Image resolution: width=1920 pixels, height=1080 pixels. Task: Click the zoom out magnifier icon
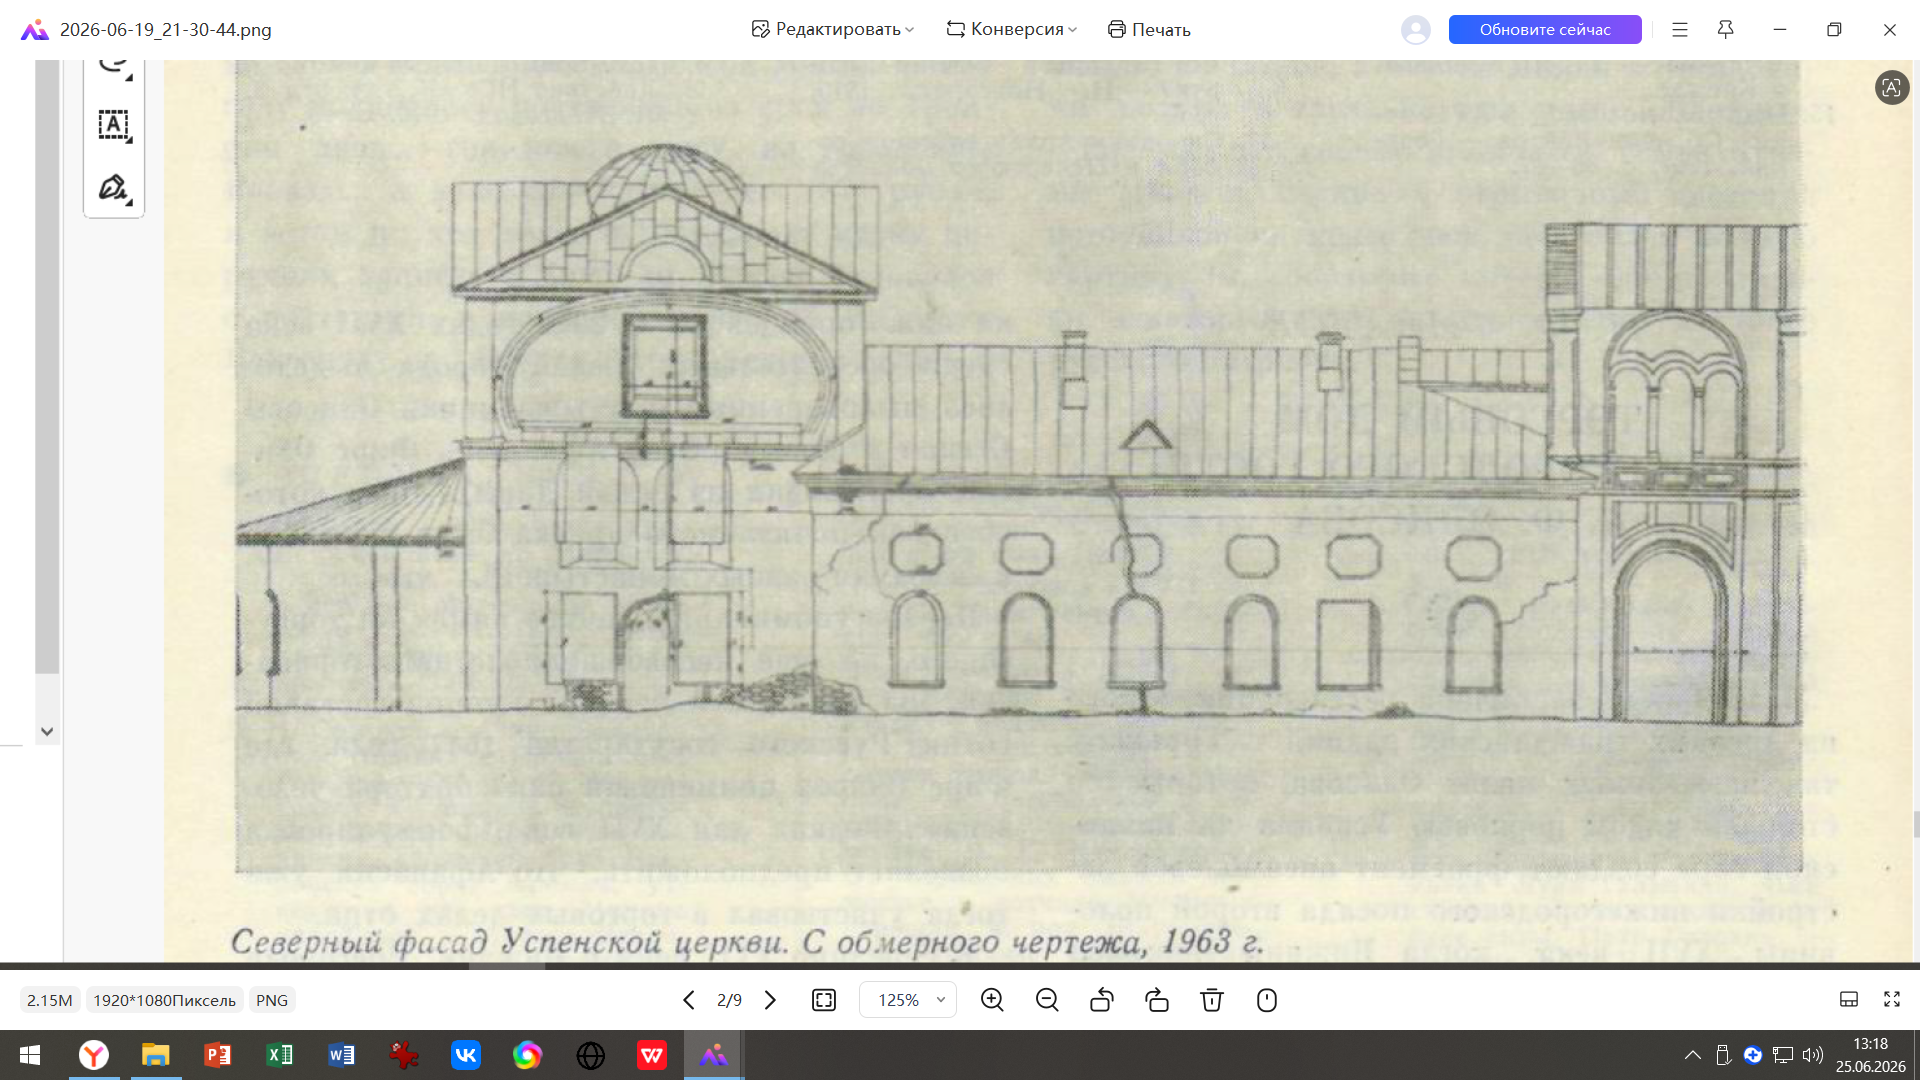[1047, 1000]
